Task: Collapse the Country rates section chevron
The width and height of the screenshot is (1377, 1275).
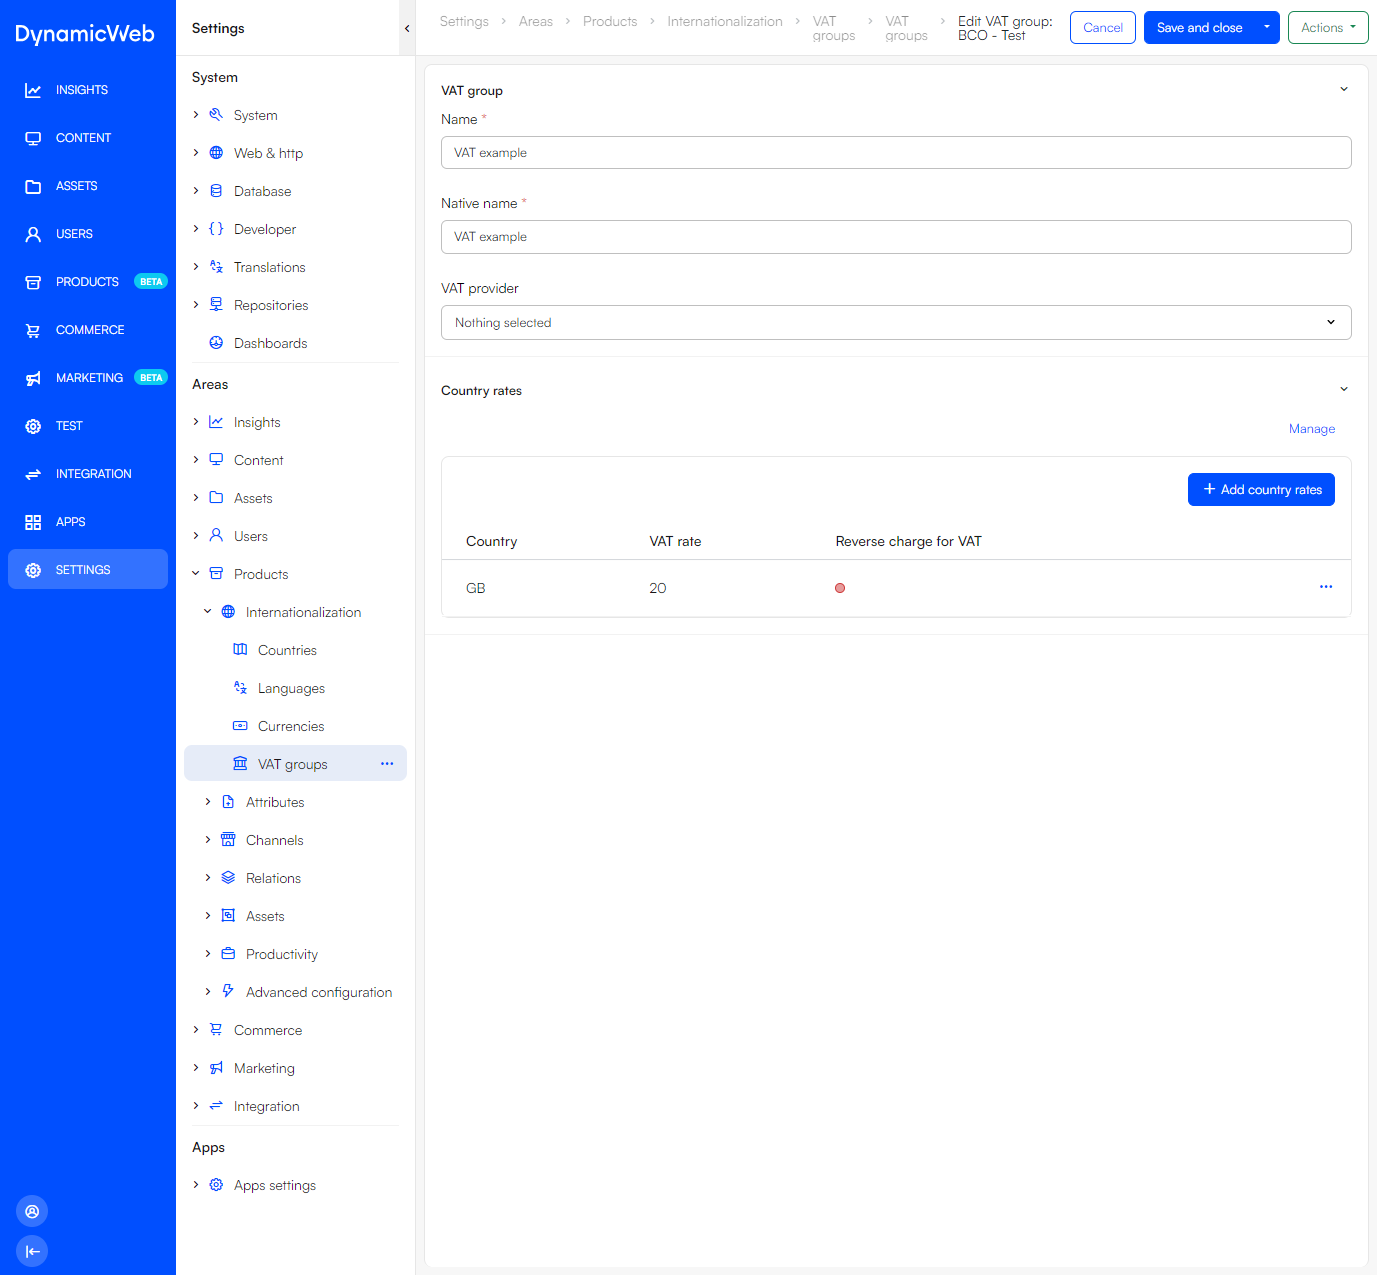Action: (1344, 389)
